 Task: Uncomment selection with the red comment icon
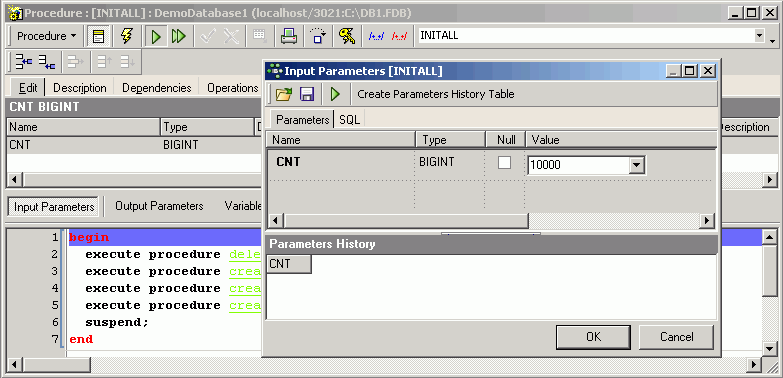[x=399, y=36]
